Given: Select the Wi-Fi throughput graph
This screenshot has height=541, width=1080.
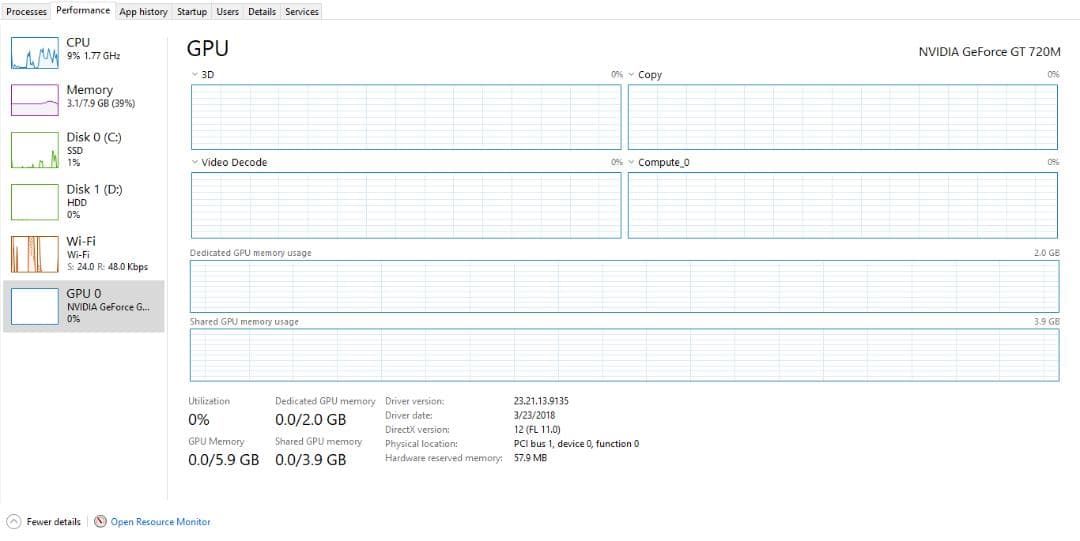Looking at the screenshot, I should 36,254.
